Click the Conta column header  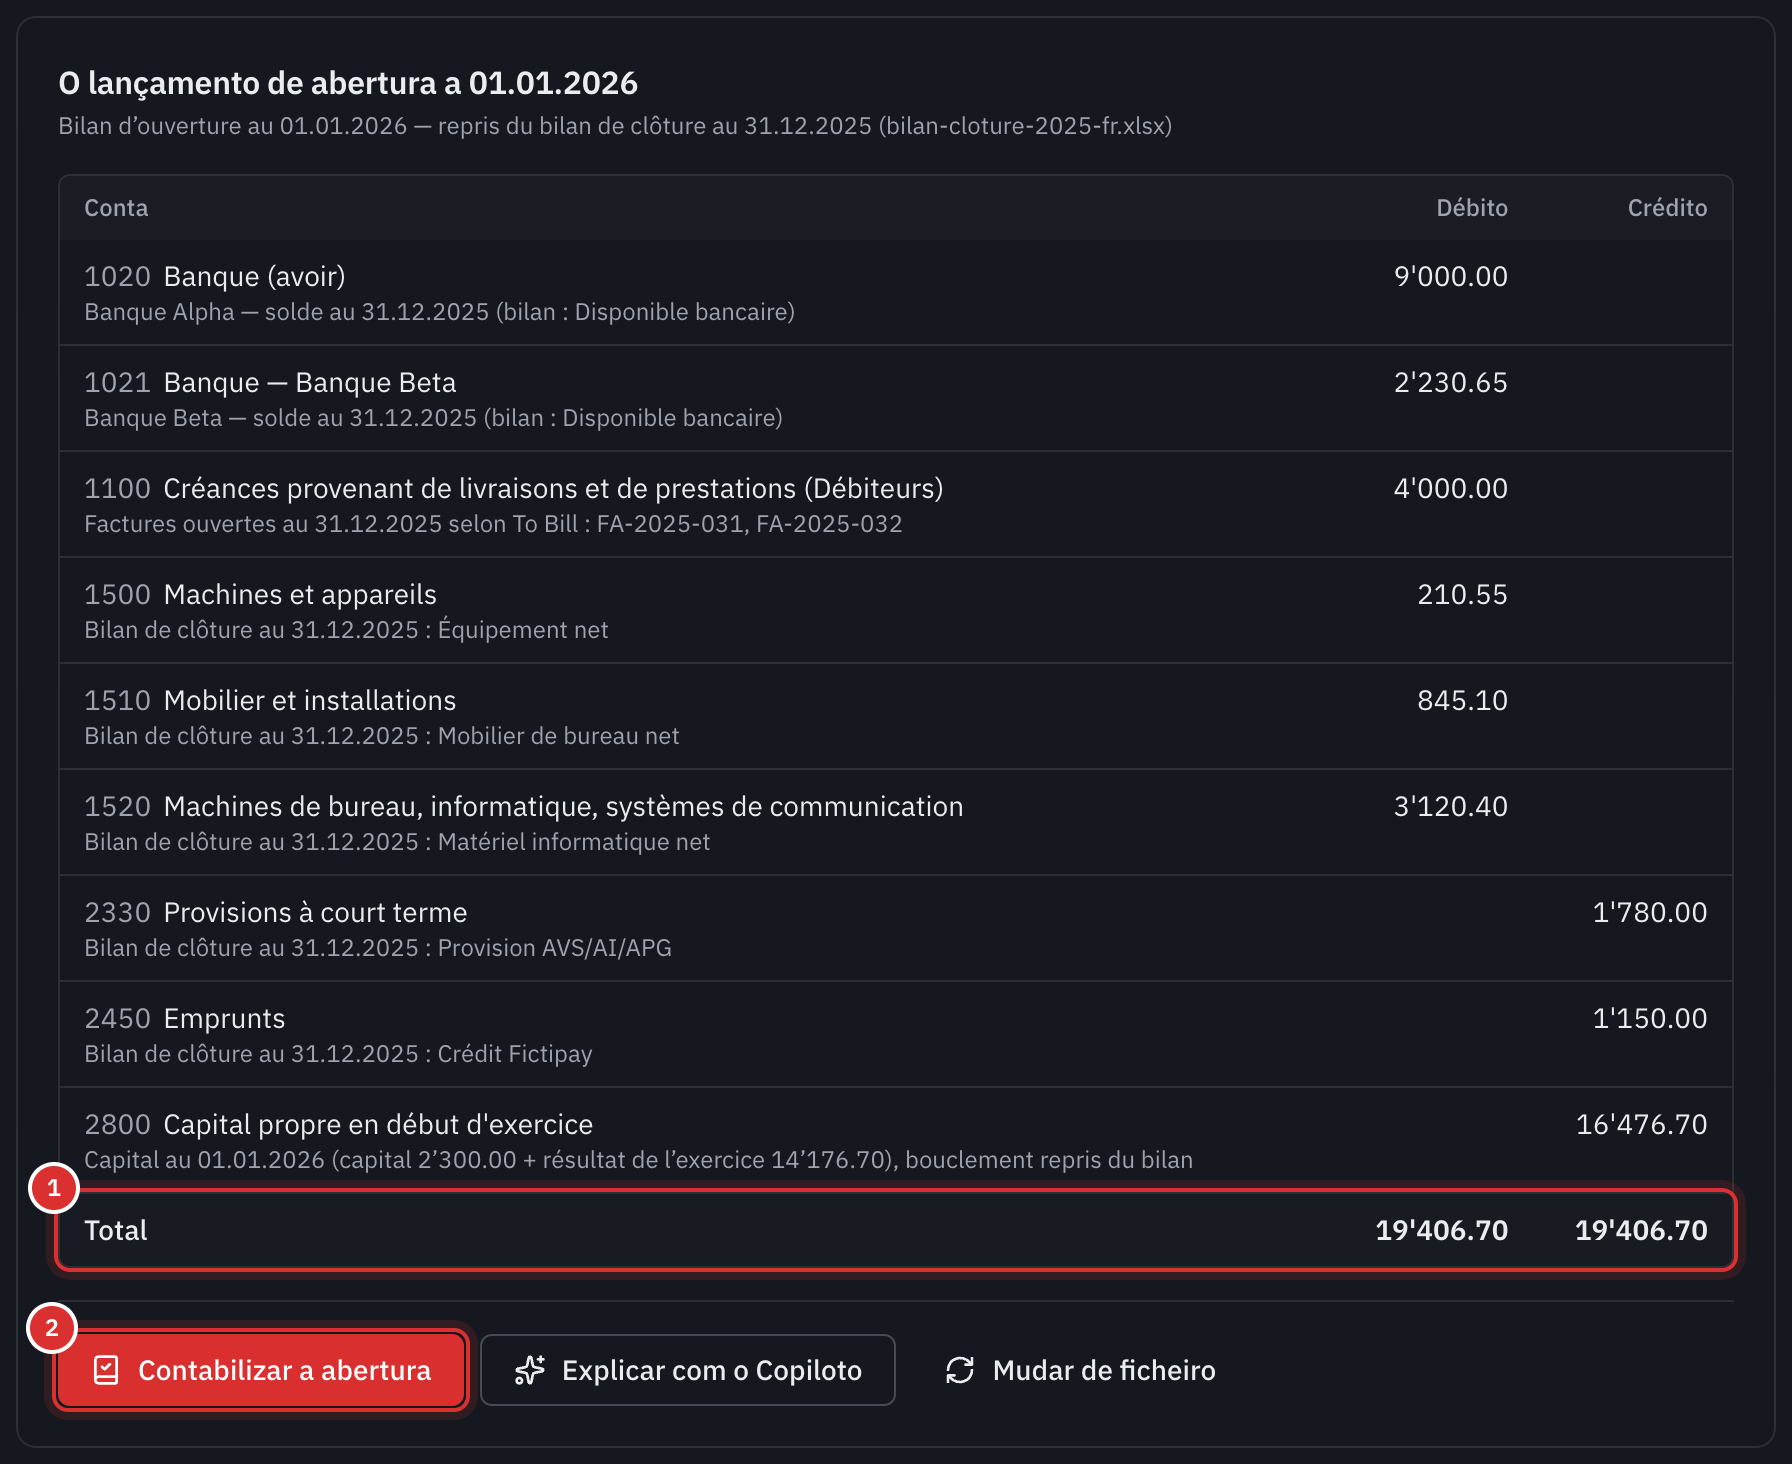pyautogui.click(x=116, y=208)
